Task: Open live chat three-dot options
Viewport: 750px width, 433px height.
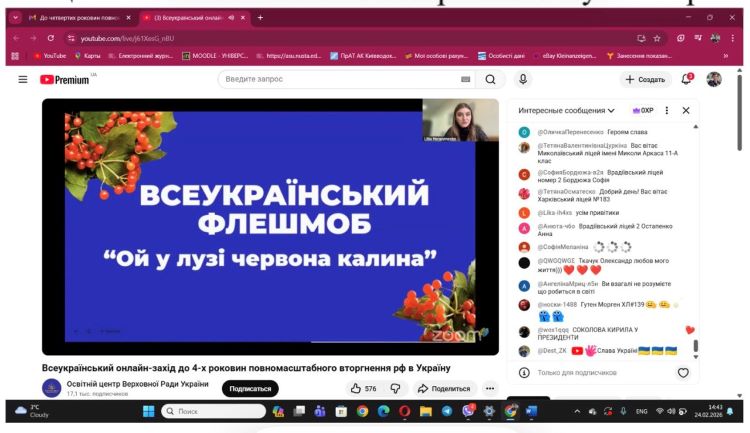Action: [x=667, y=111]
